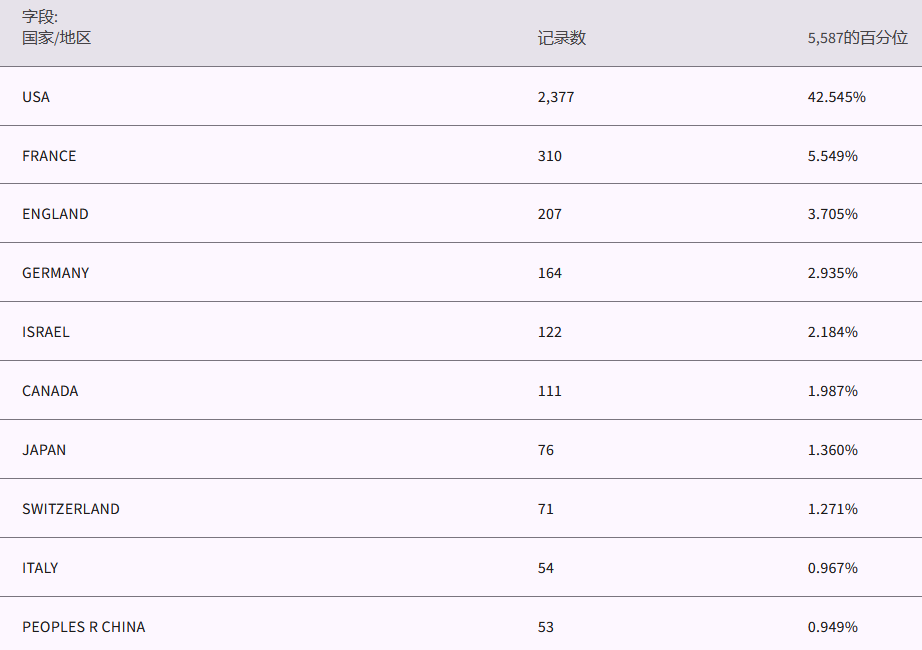This screenshot has height=650, width=922.
Task: Select the USA country row label
Action: tap(36, 97)
